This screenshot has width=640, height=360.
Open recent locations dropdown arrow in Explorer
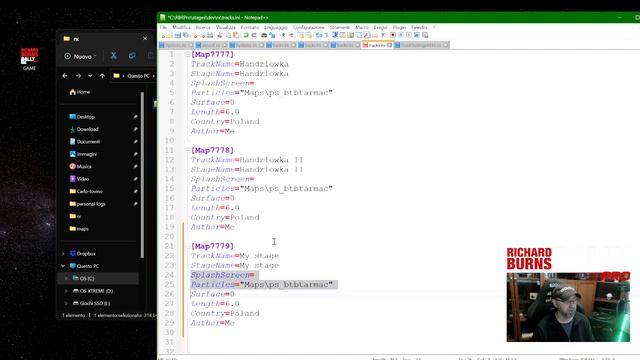tap(90, 76)
